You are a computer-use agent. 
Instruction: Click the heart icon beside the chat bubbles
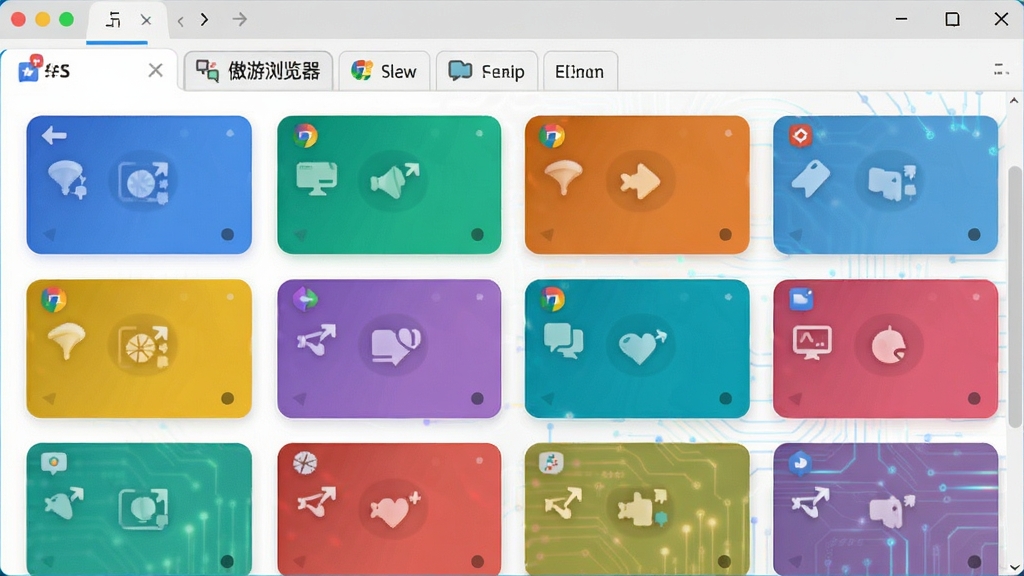pos(643,345)
